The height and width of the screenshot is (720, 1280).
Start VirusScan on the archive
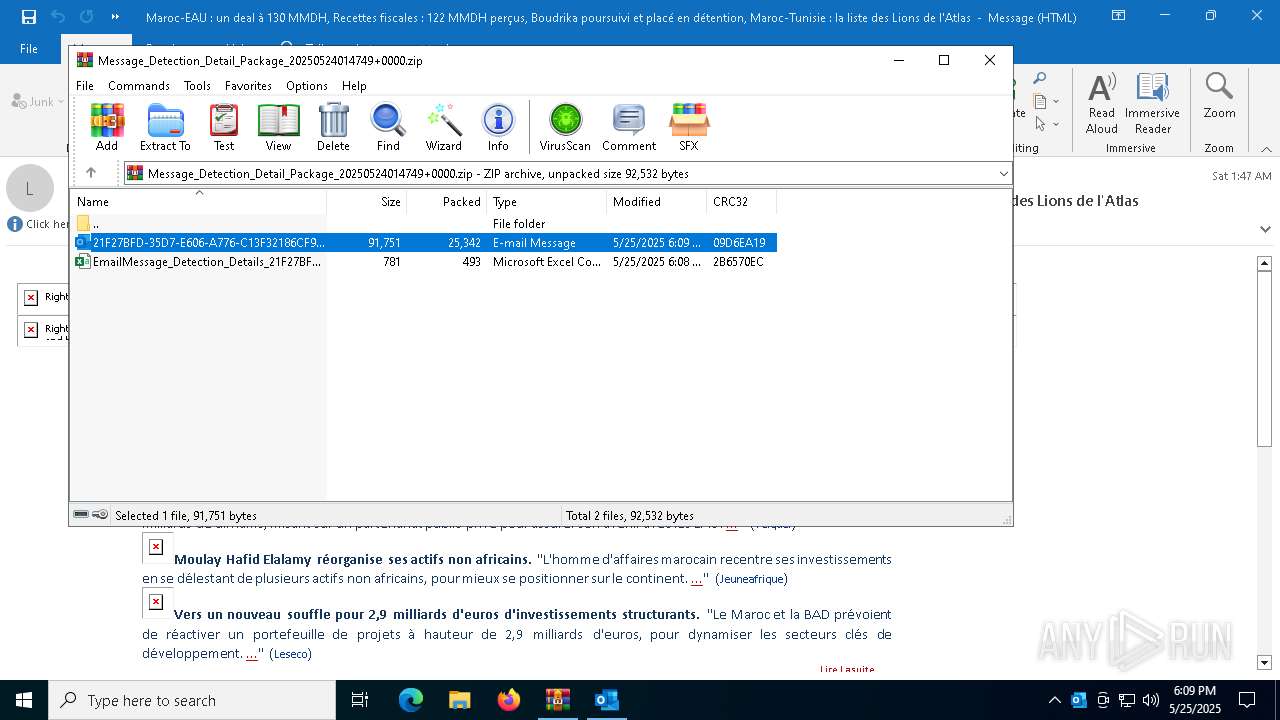click(x=565, y=127)
